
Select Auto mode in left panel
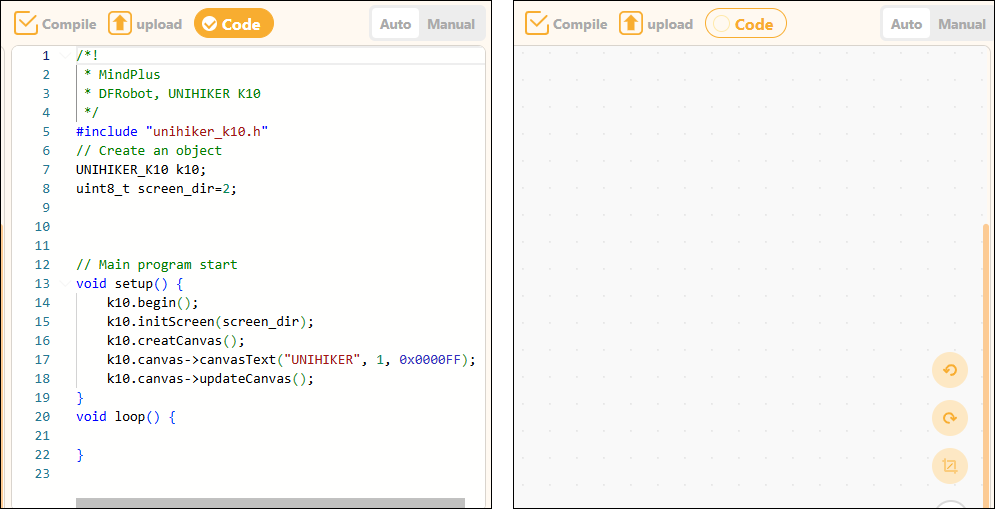point(396,24)
